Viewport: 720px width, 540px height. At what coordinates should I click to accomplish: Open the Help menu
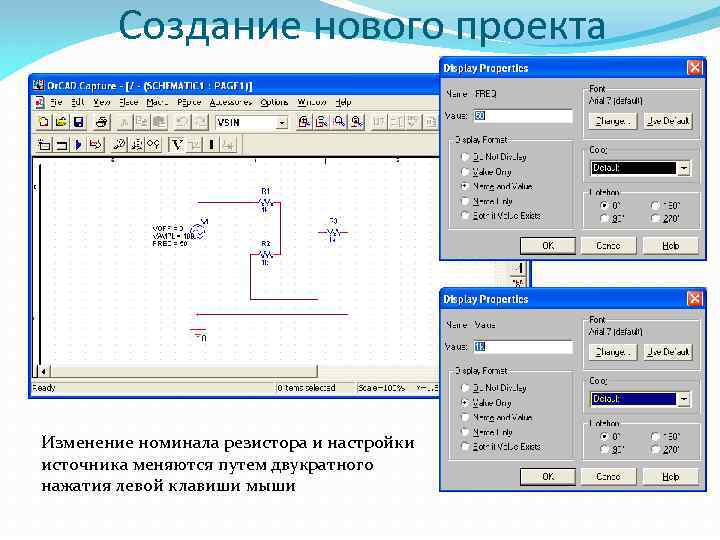(x=343, y=102)
